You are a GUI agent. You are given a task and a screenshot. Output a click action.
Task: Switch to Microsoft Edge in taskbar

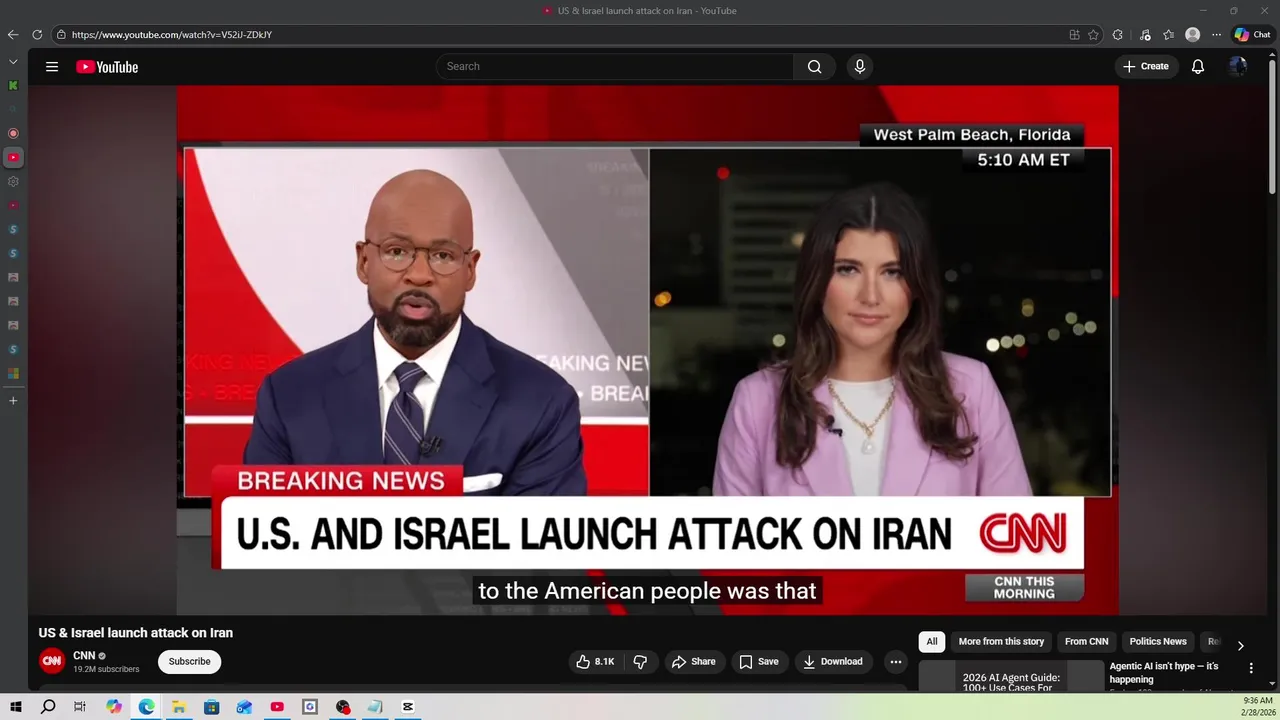coord(146,707)
